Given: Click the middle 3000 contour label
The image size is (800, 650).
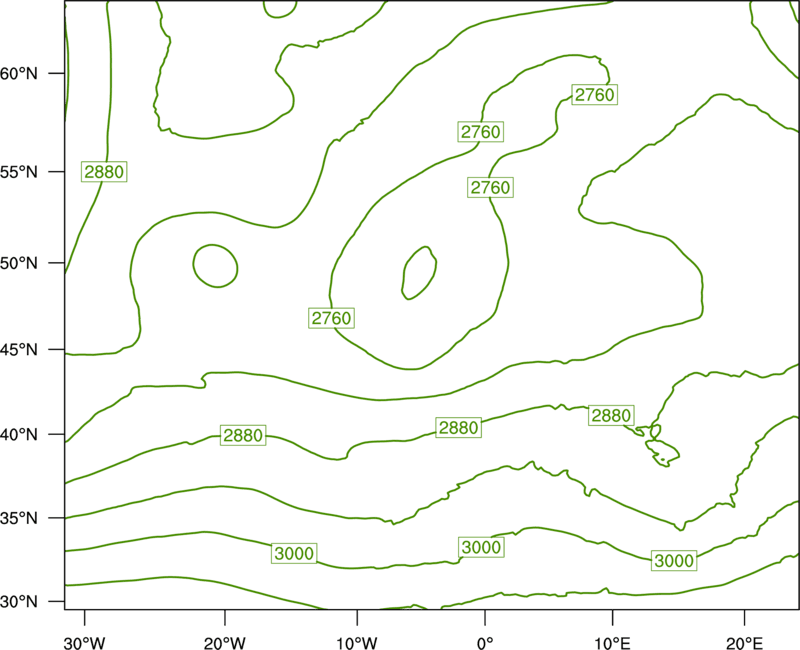Looking at the screenshot, I should point(481,547).
